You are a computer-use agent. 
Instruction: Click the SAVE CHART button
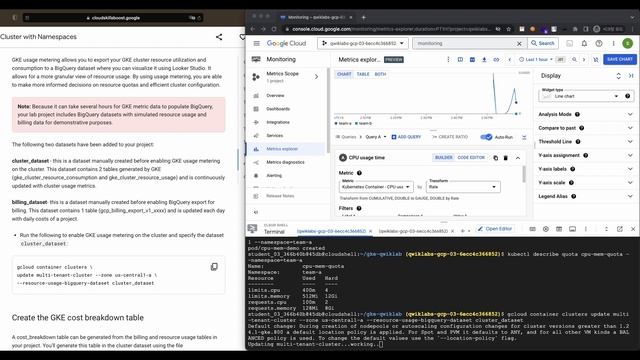(620, 60)
